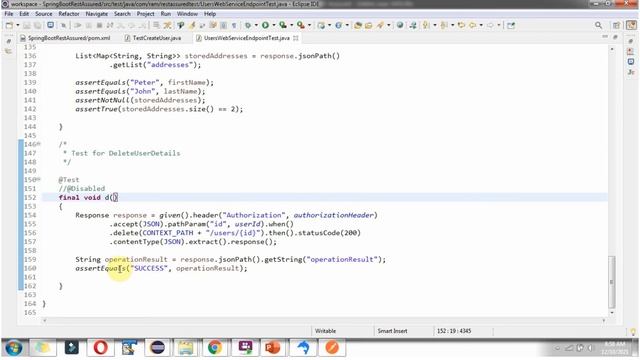The width and height of the screenshot is (640, 360).
Task: Select the UsersWebServiceEndpointTest.java tab
Action: (247, 38)
